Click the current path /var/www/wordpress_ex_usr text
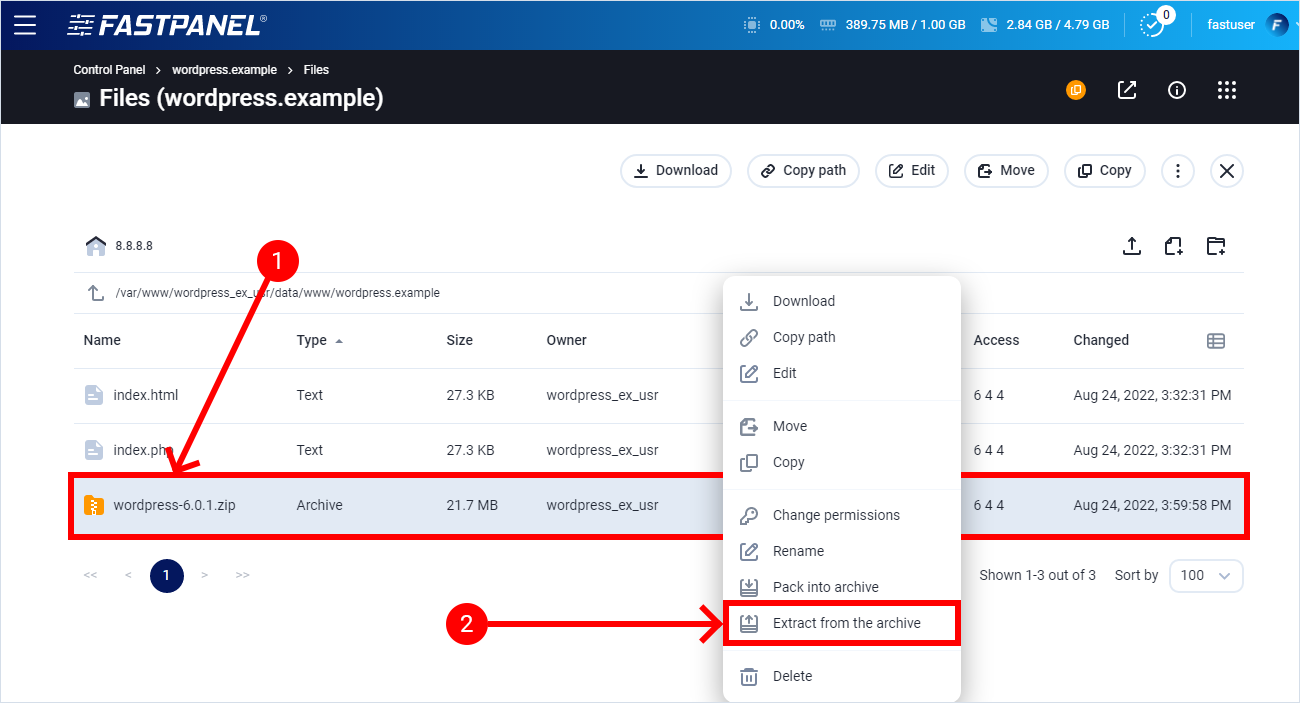Screen dimensions: 1300x703 (x=277, y=293)
